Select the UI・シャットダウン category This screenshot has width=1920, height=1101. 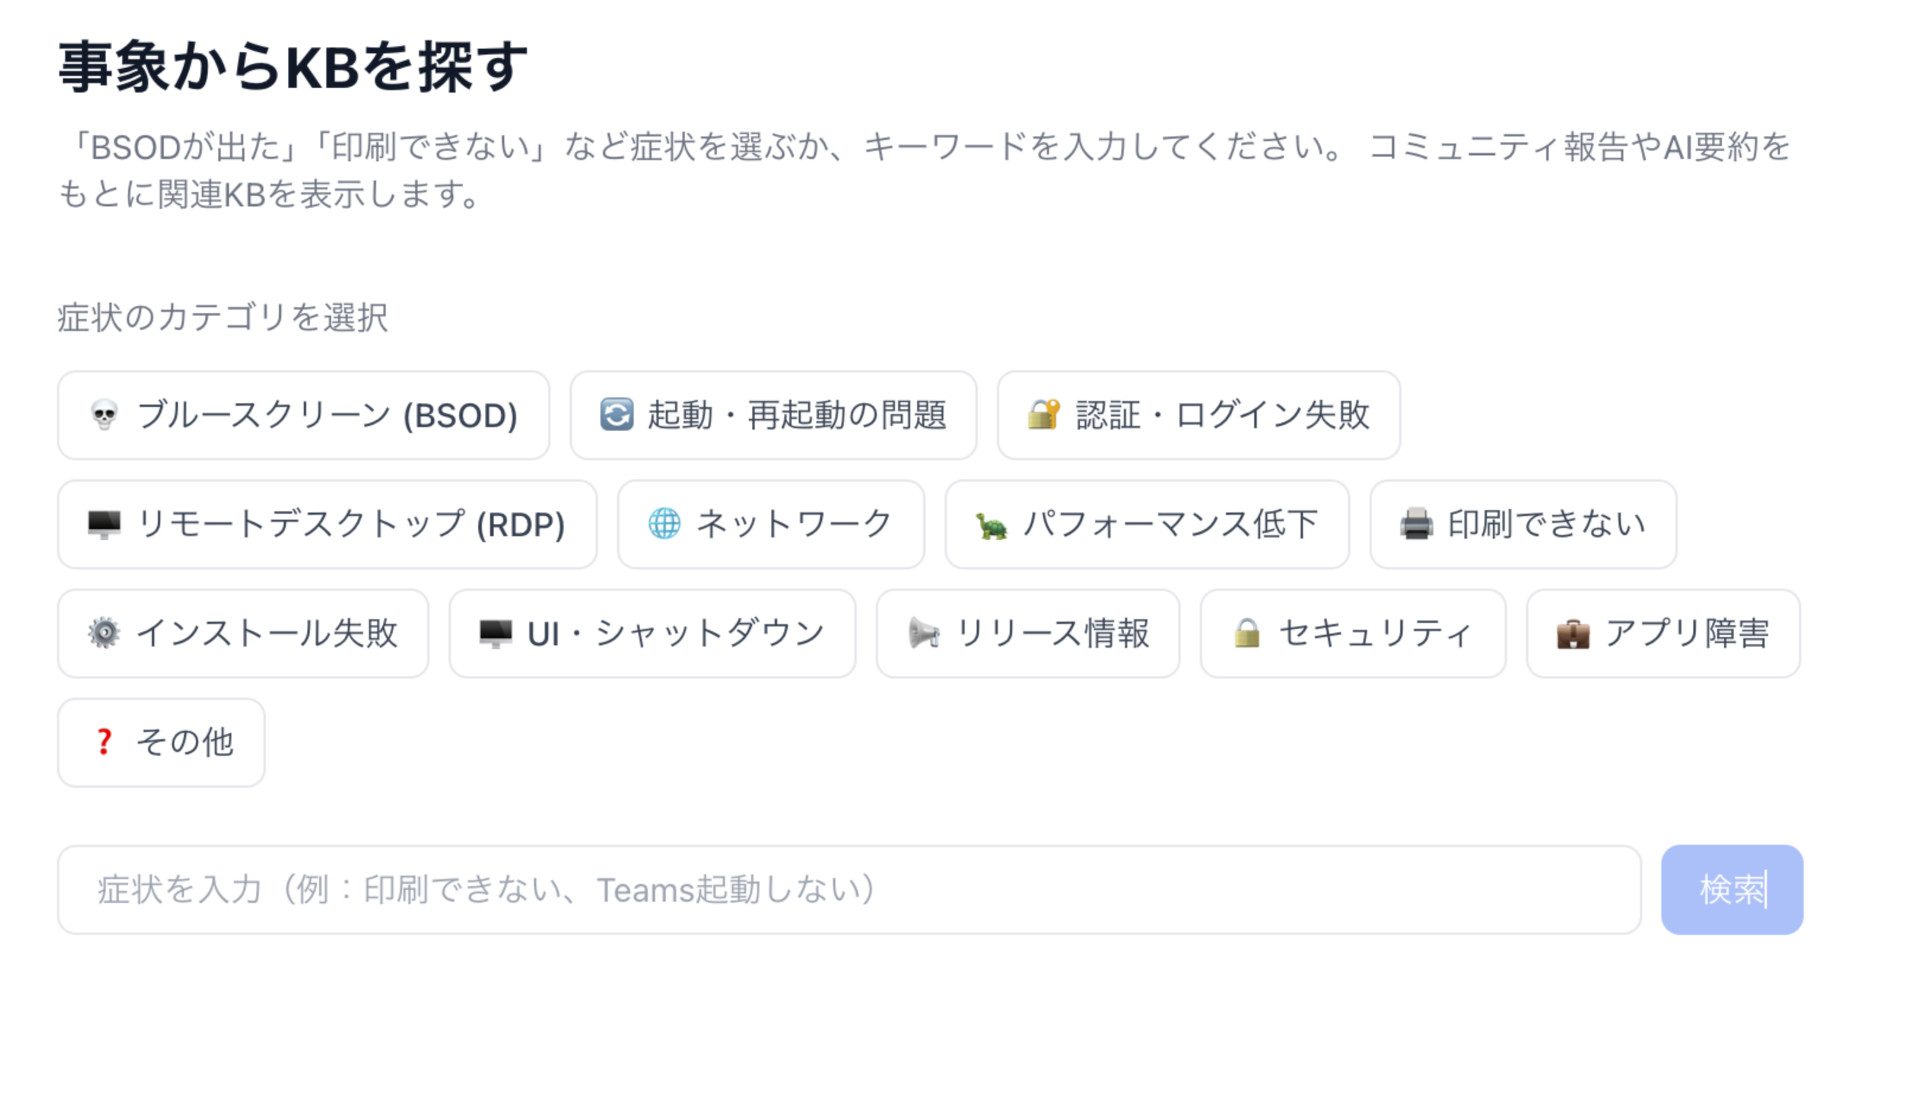(x=652, y=633)
